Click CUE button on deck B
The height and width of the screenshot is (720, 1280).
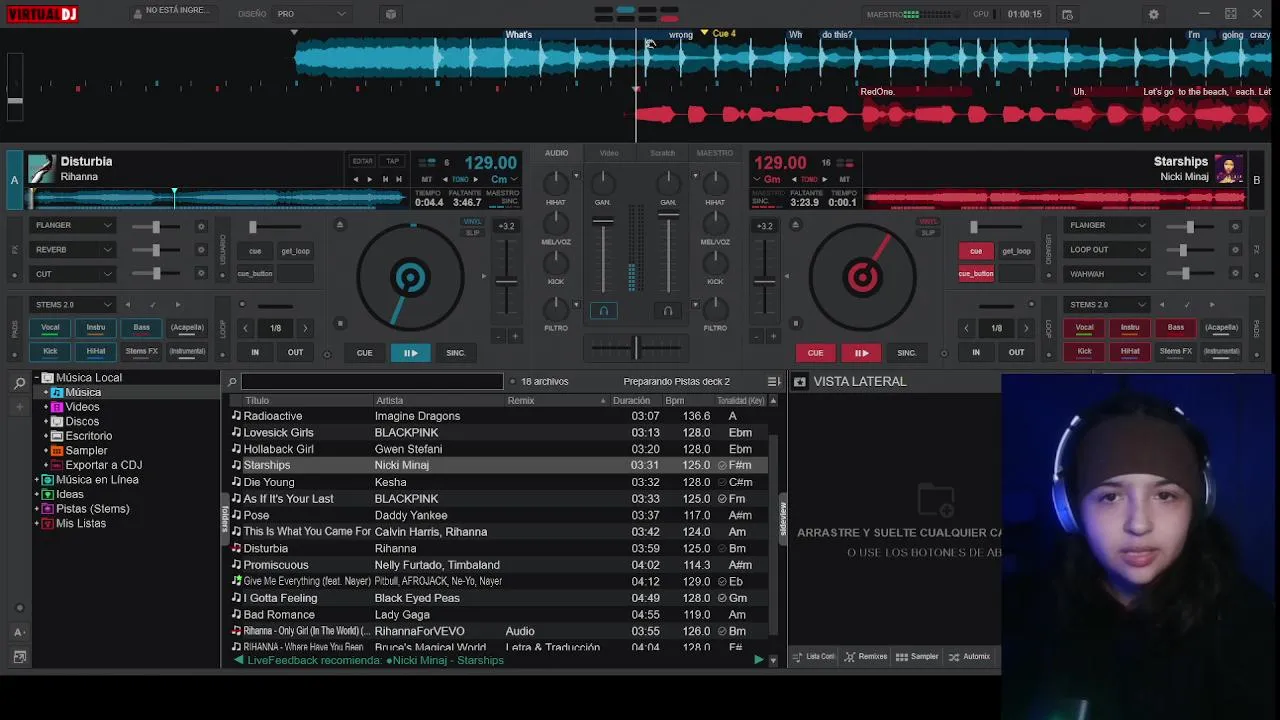pos(815,353)
